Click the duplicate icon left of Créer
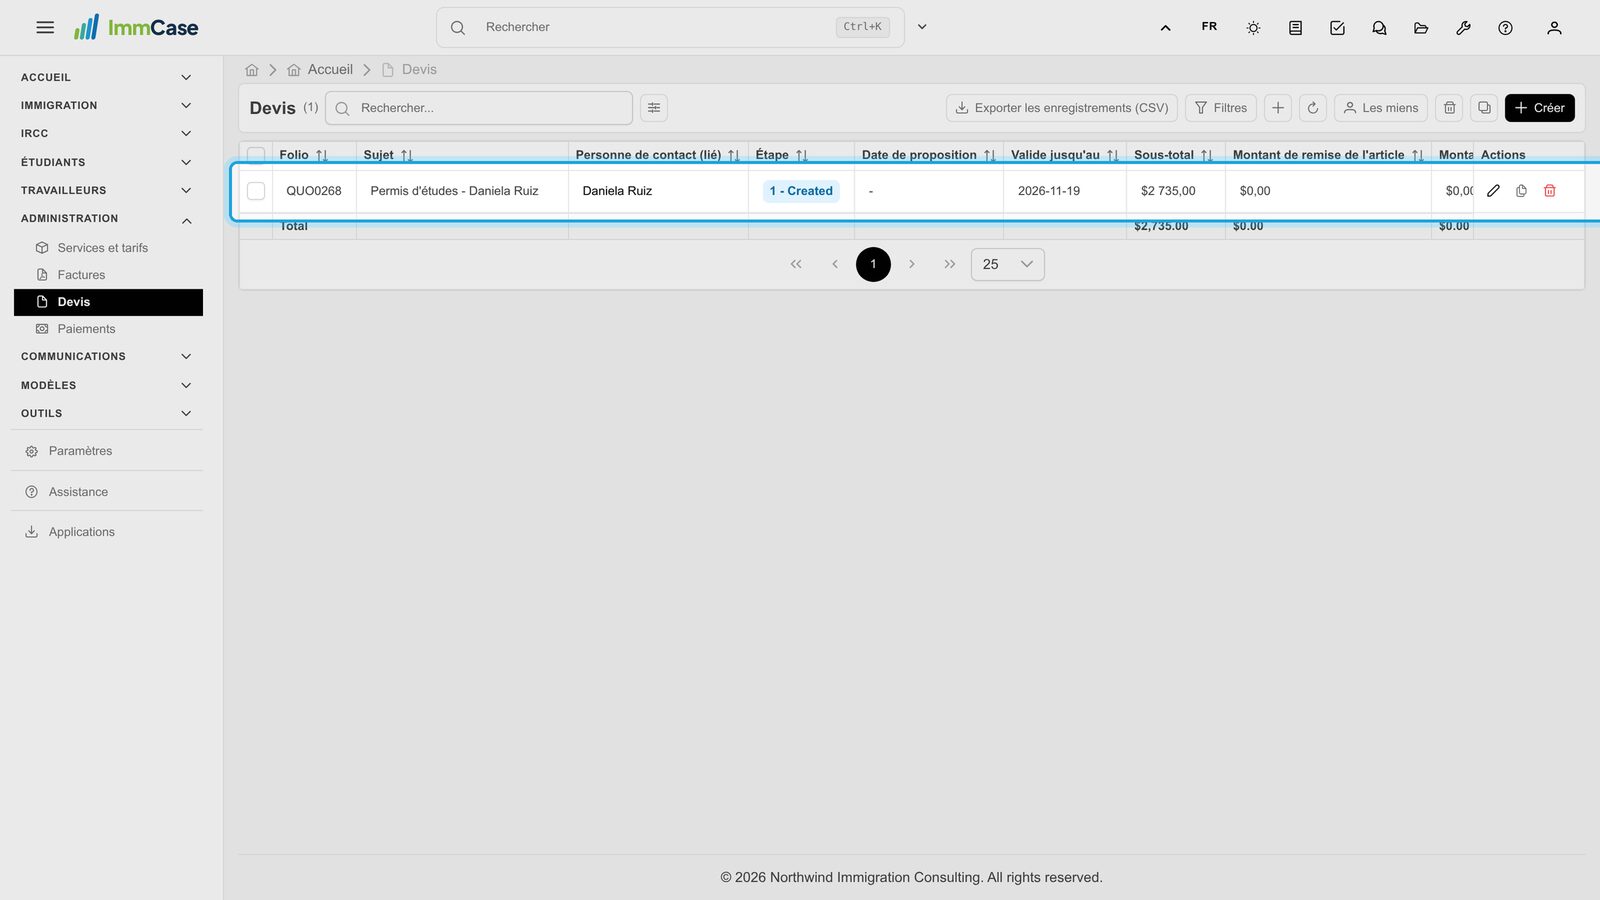 pos(1484,108)
